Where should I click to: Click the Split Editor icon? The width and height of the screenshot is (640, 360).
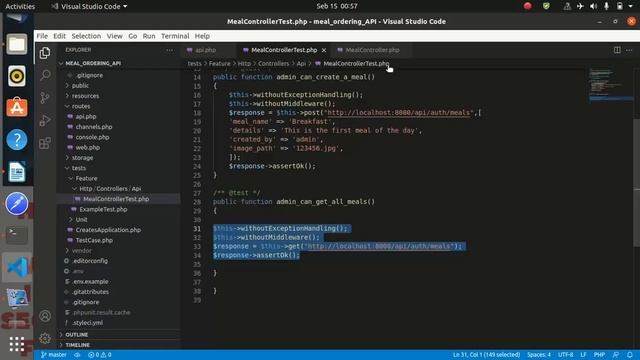click(x=617, y=50)
